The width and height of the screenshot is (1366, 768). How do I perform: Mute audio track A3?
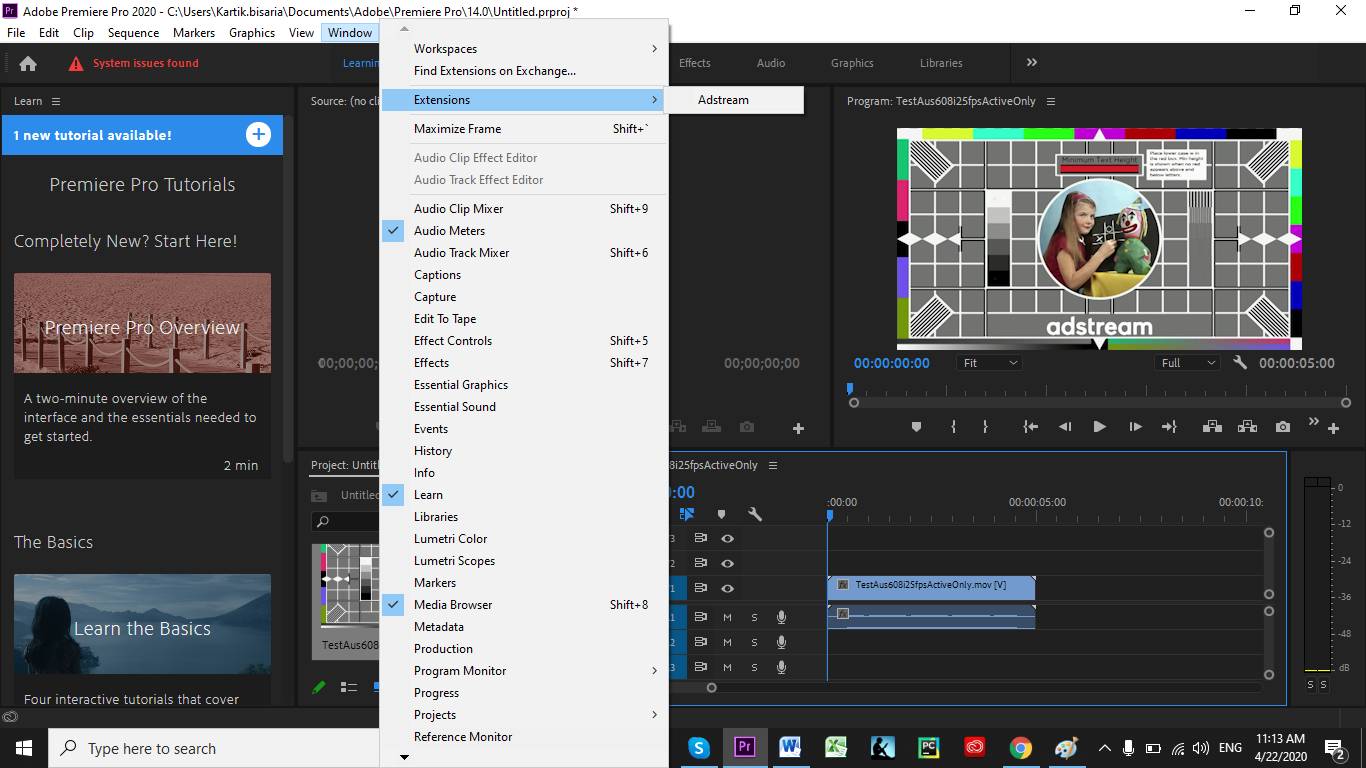727,667
